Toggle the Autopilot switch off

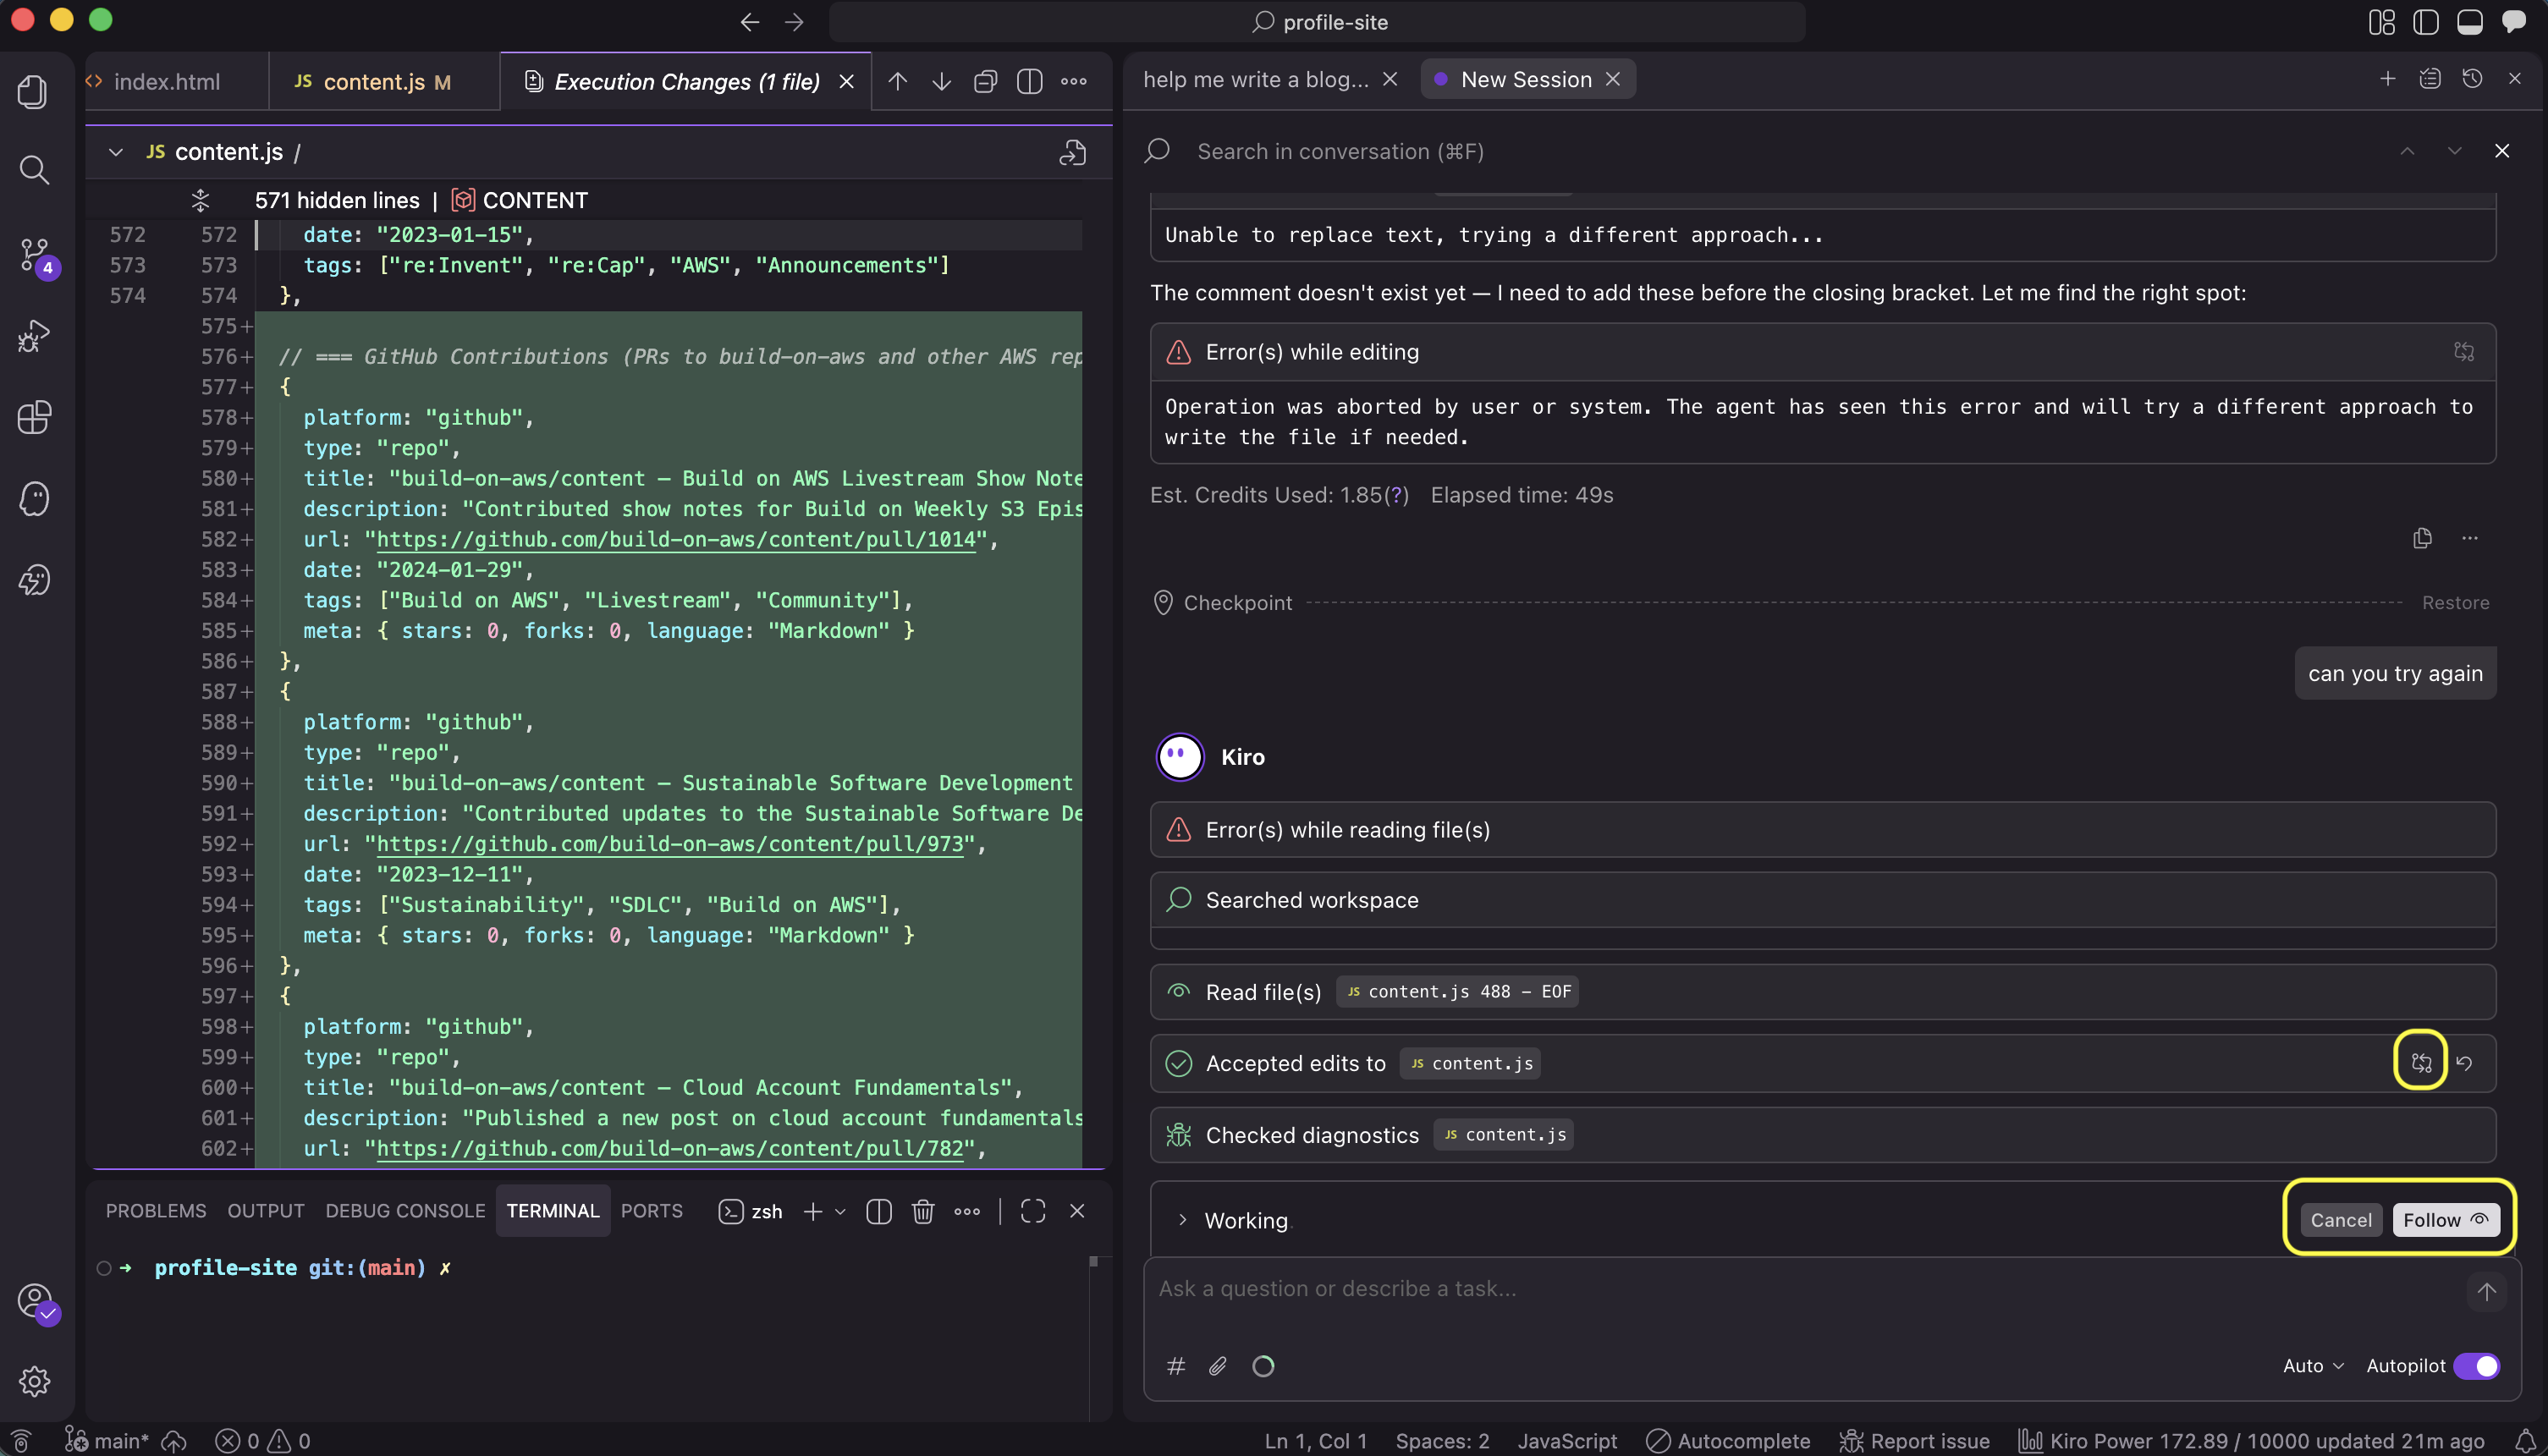pos(2477,1366)
